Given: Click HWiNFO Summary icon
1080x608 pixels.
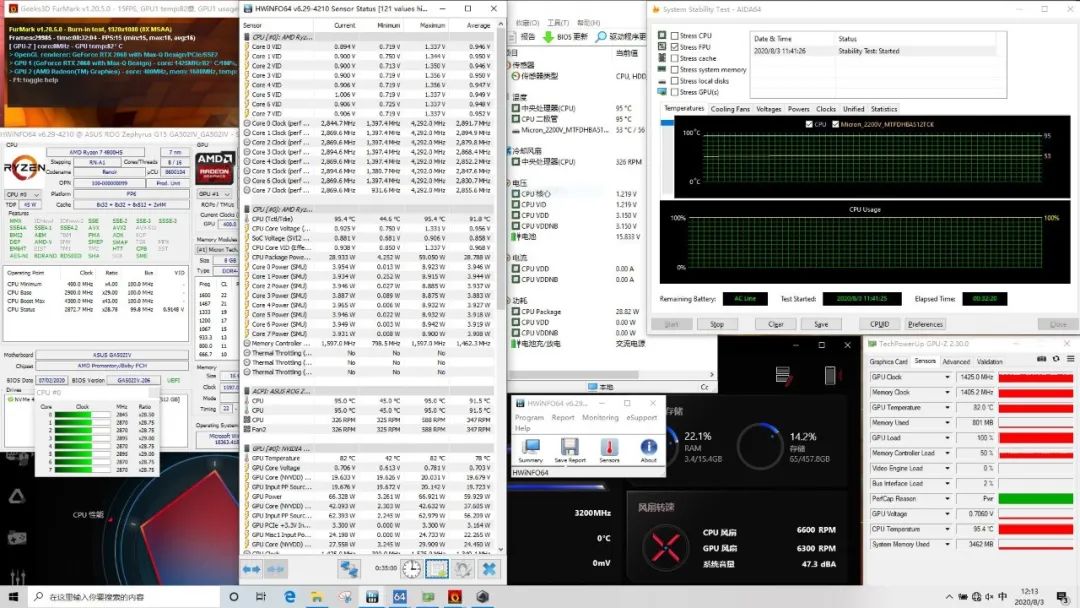Looking at the screenshot, I should pyautogui.click(x=530, y=448).
